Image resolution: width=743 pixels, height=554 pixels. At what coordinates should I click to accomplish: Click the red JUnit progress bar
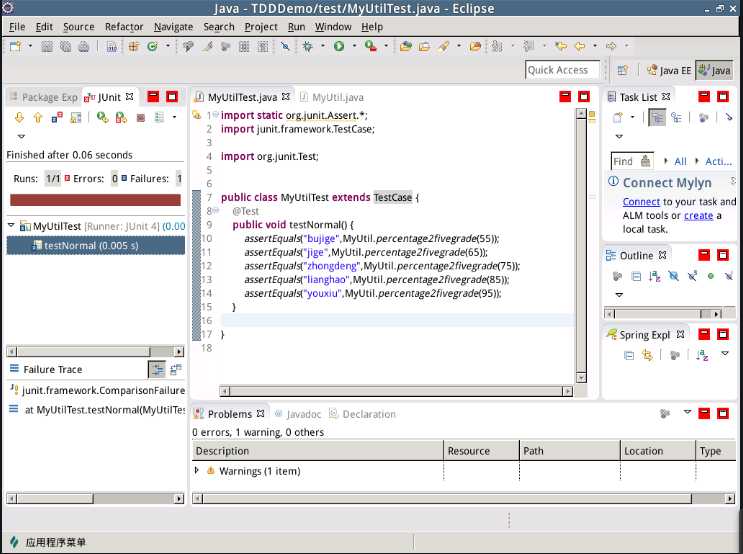(x=95, y=200)
